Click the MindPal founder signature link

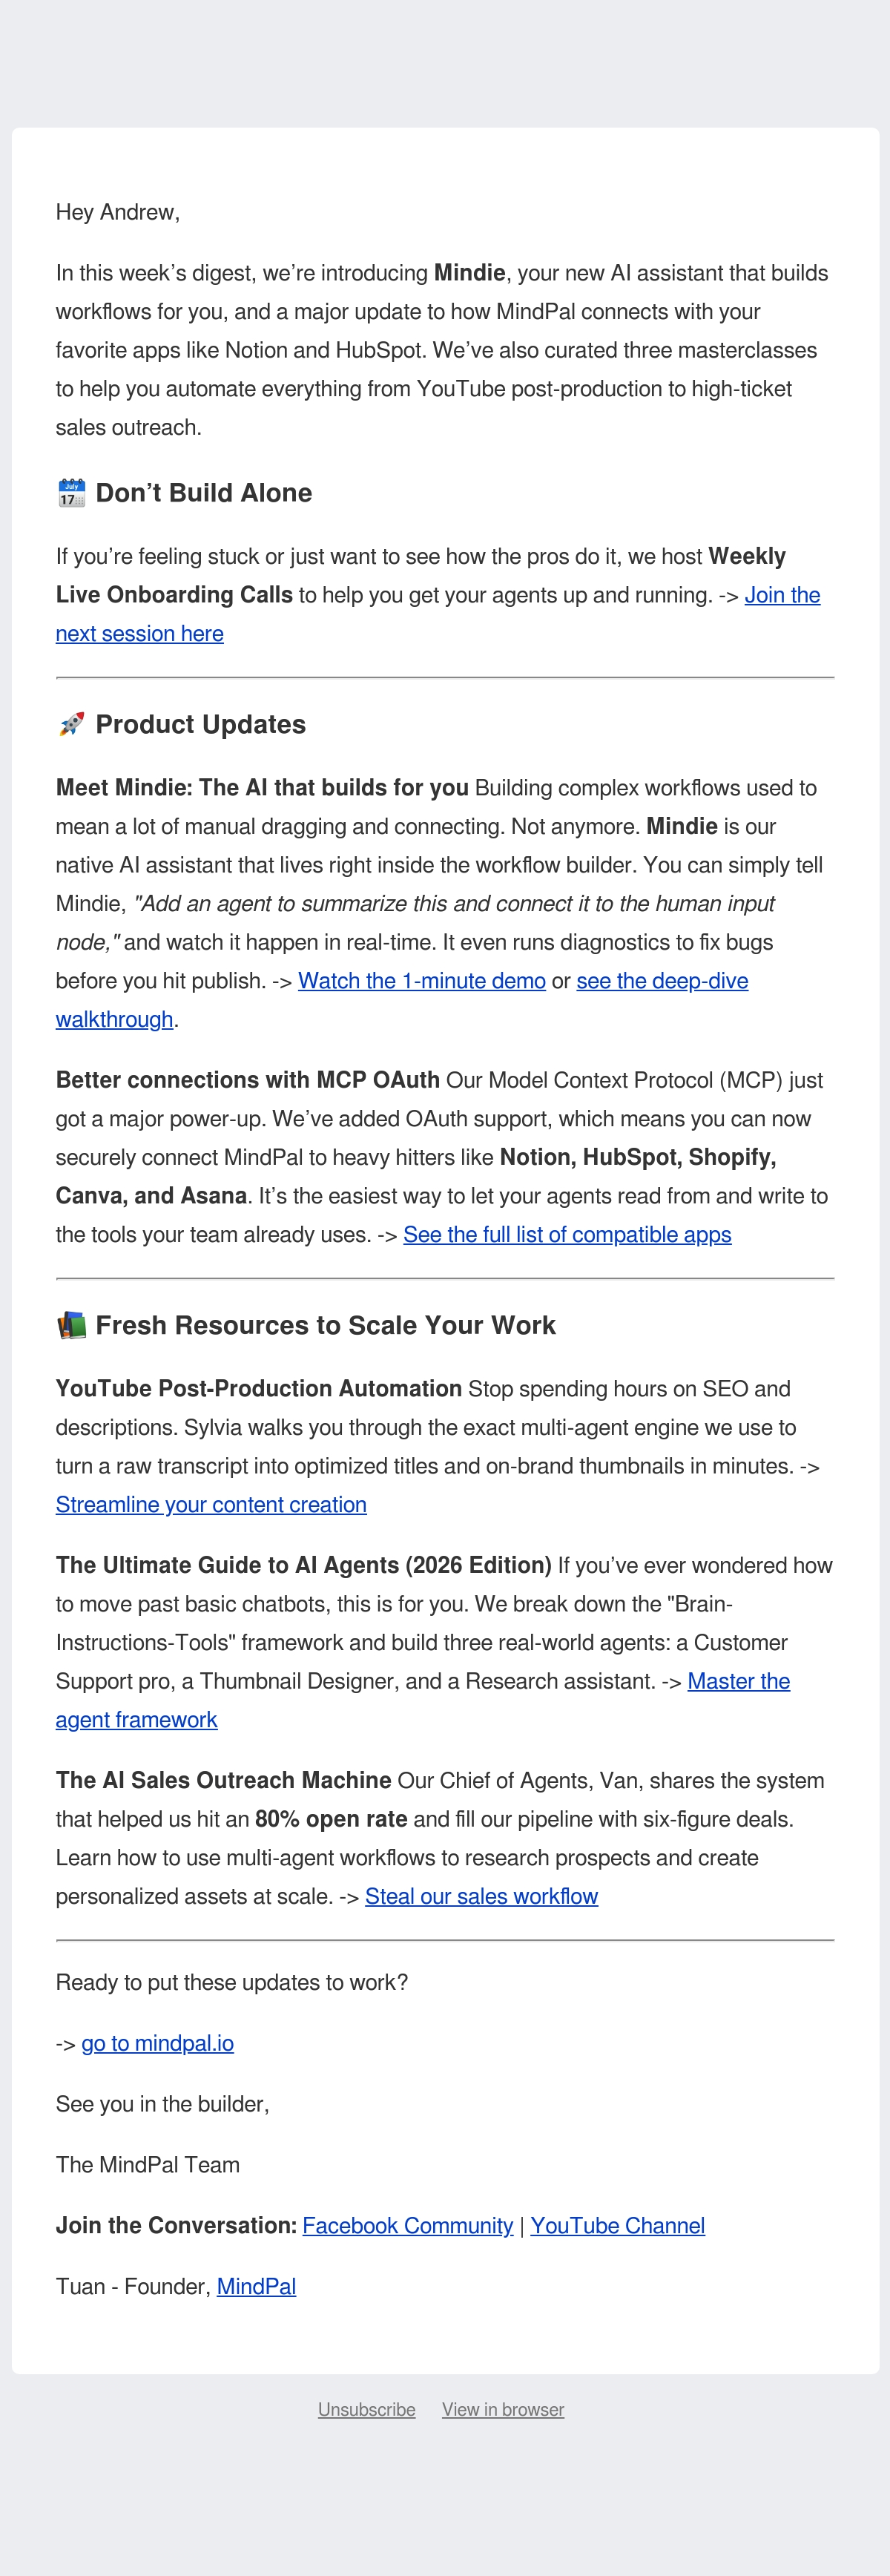pyautogui.click(x=256, y=2287)
